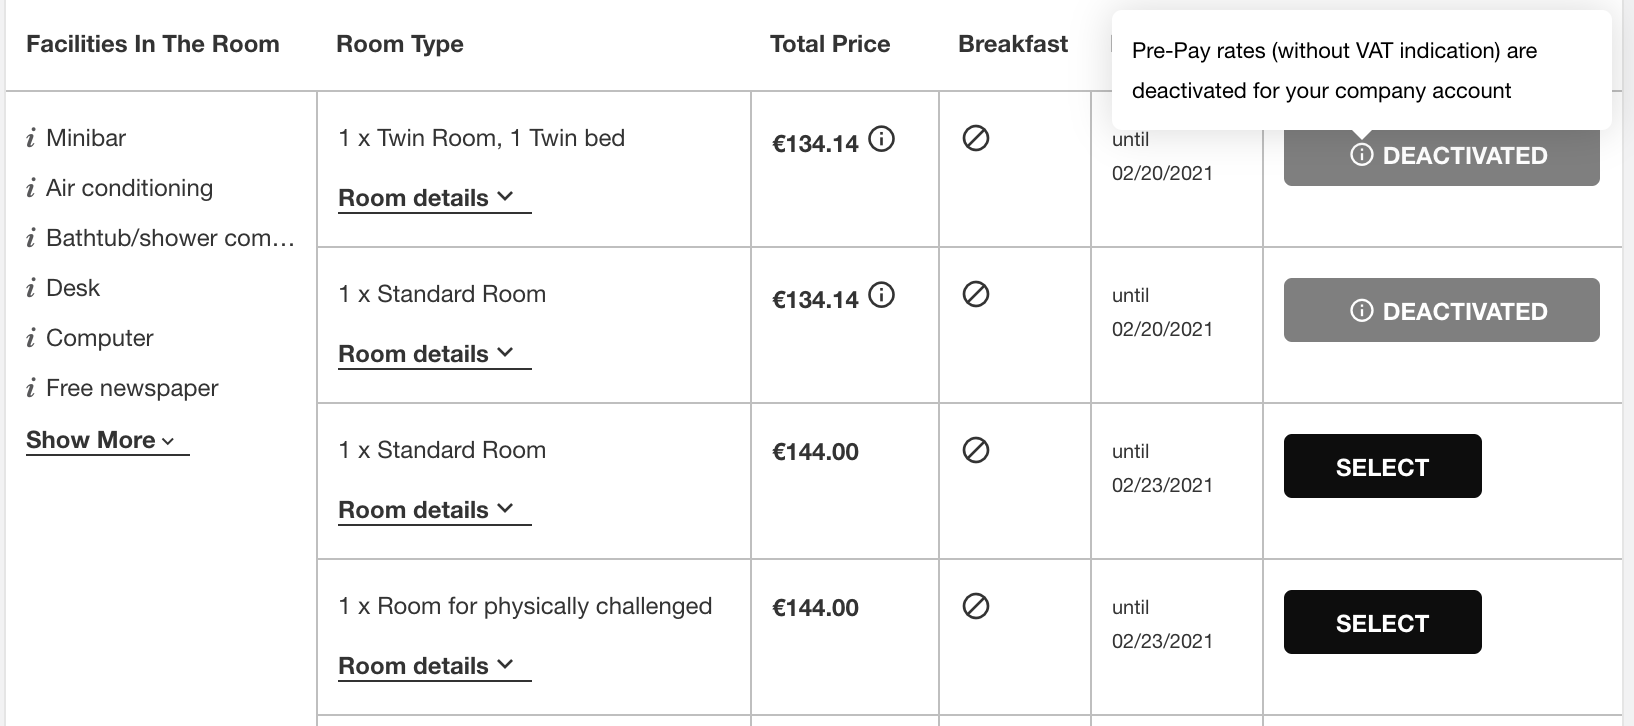This screenshot has height=726, width=1634.
Task: Click info icon beside Bathtub/shower combination
Action: 31,238
